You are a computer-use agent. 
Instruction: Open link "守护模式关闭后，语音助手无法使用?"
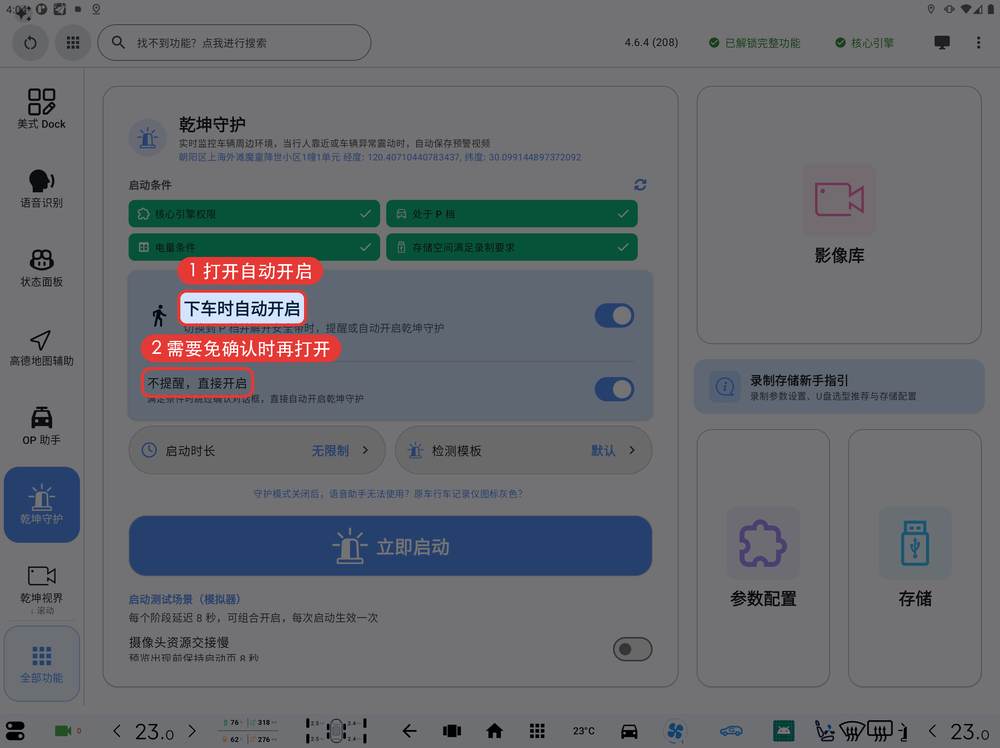click(x=332, y=494)
